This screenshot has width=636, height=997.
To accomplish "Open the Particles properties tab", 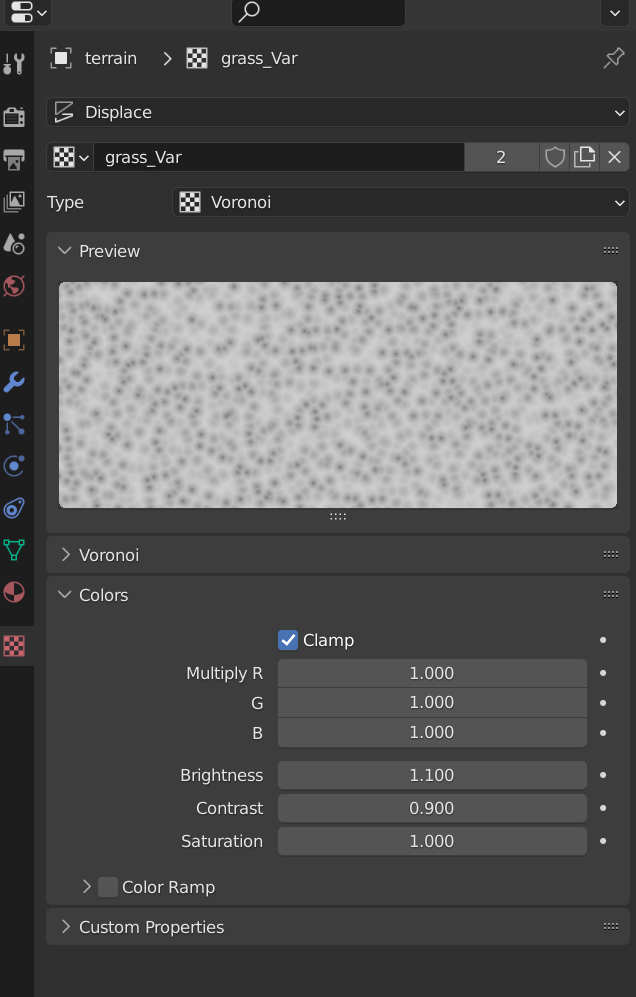I will 14,424.
